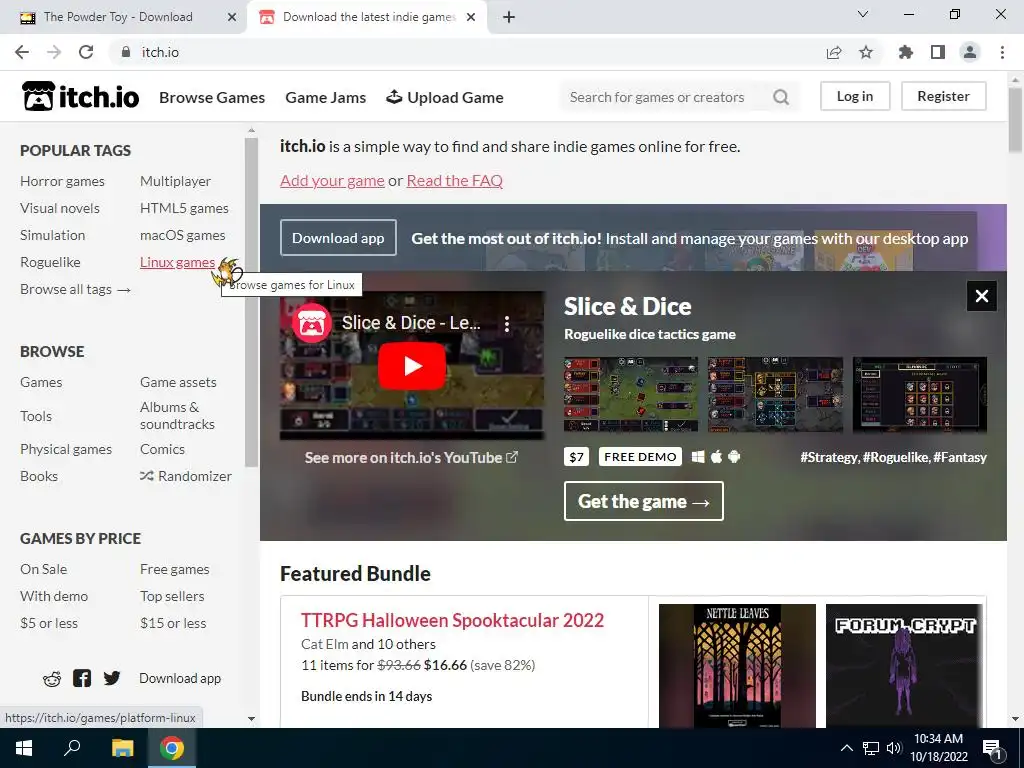
Task: Click the Android platform icon
Action: pos(734,456)
